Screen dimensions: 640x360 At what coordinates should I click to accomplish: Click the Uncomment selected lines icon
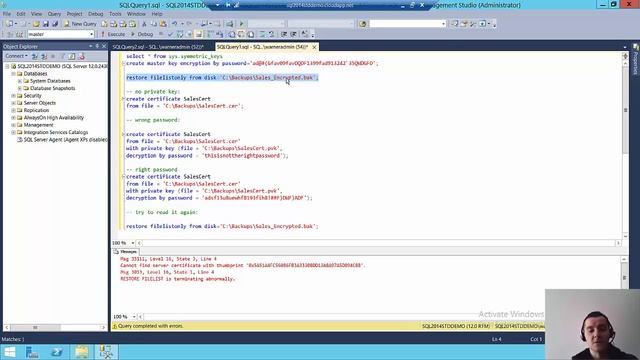tap(271, 34)
